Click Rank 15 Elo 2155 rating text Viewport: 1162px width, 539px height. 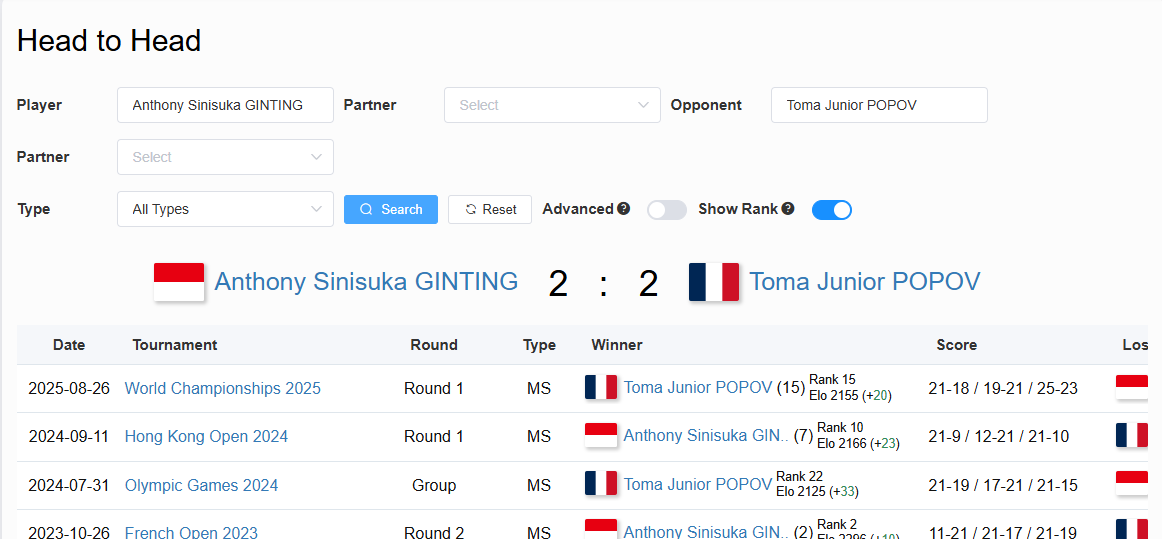click(850, 388)
